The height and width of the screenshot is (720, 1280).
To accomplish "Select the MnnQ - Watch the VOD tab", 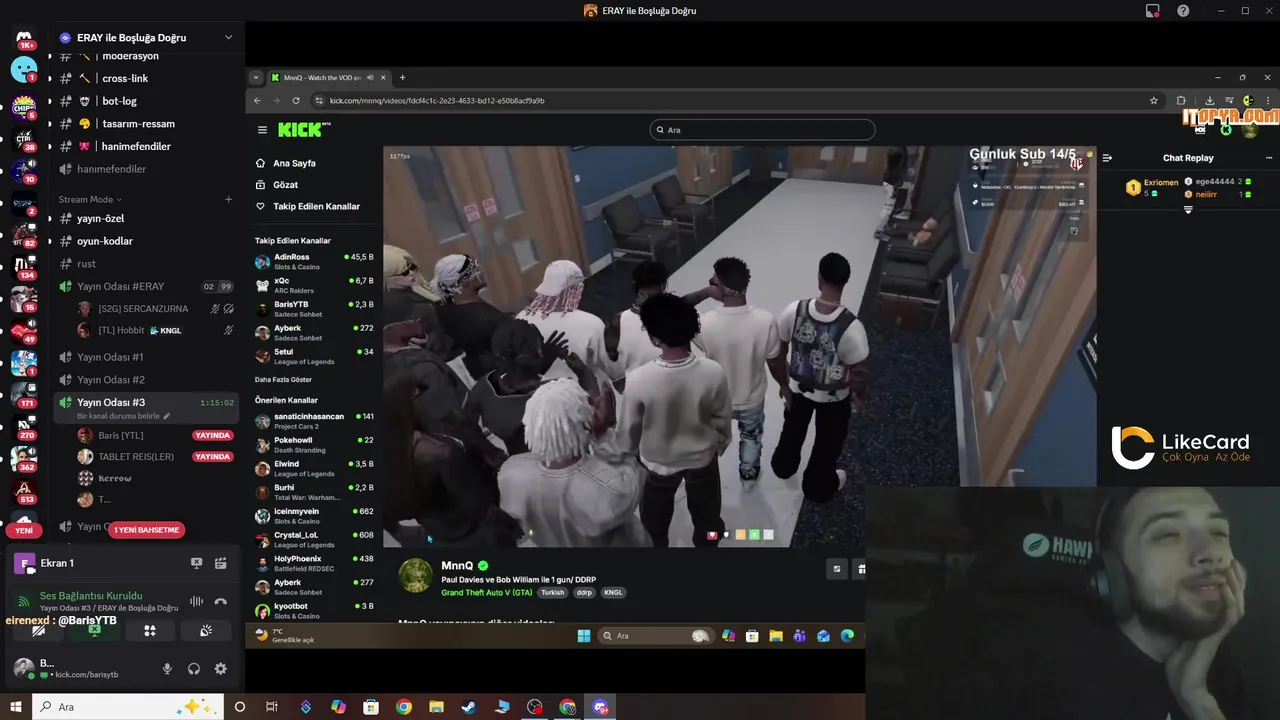I will (328, 77).
